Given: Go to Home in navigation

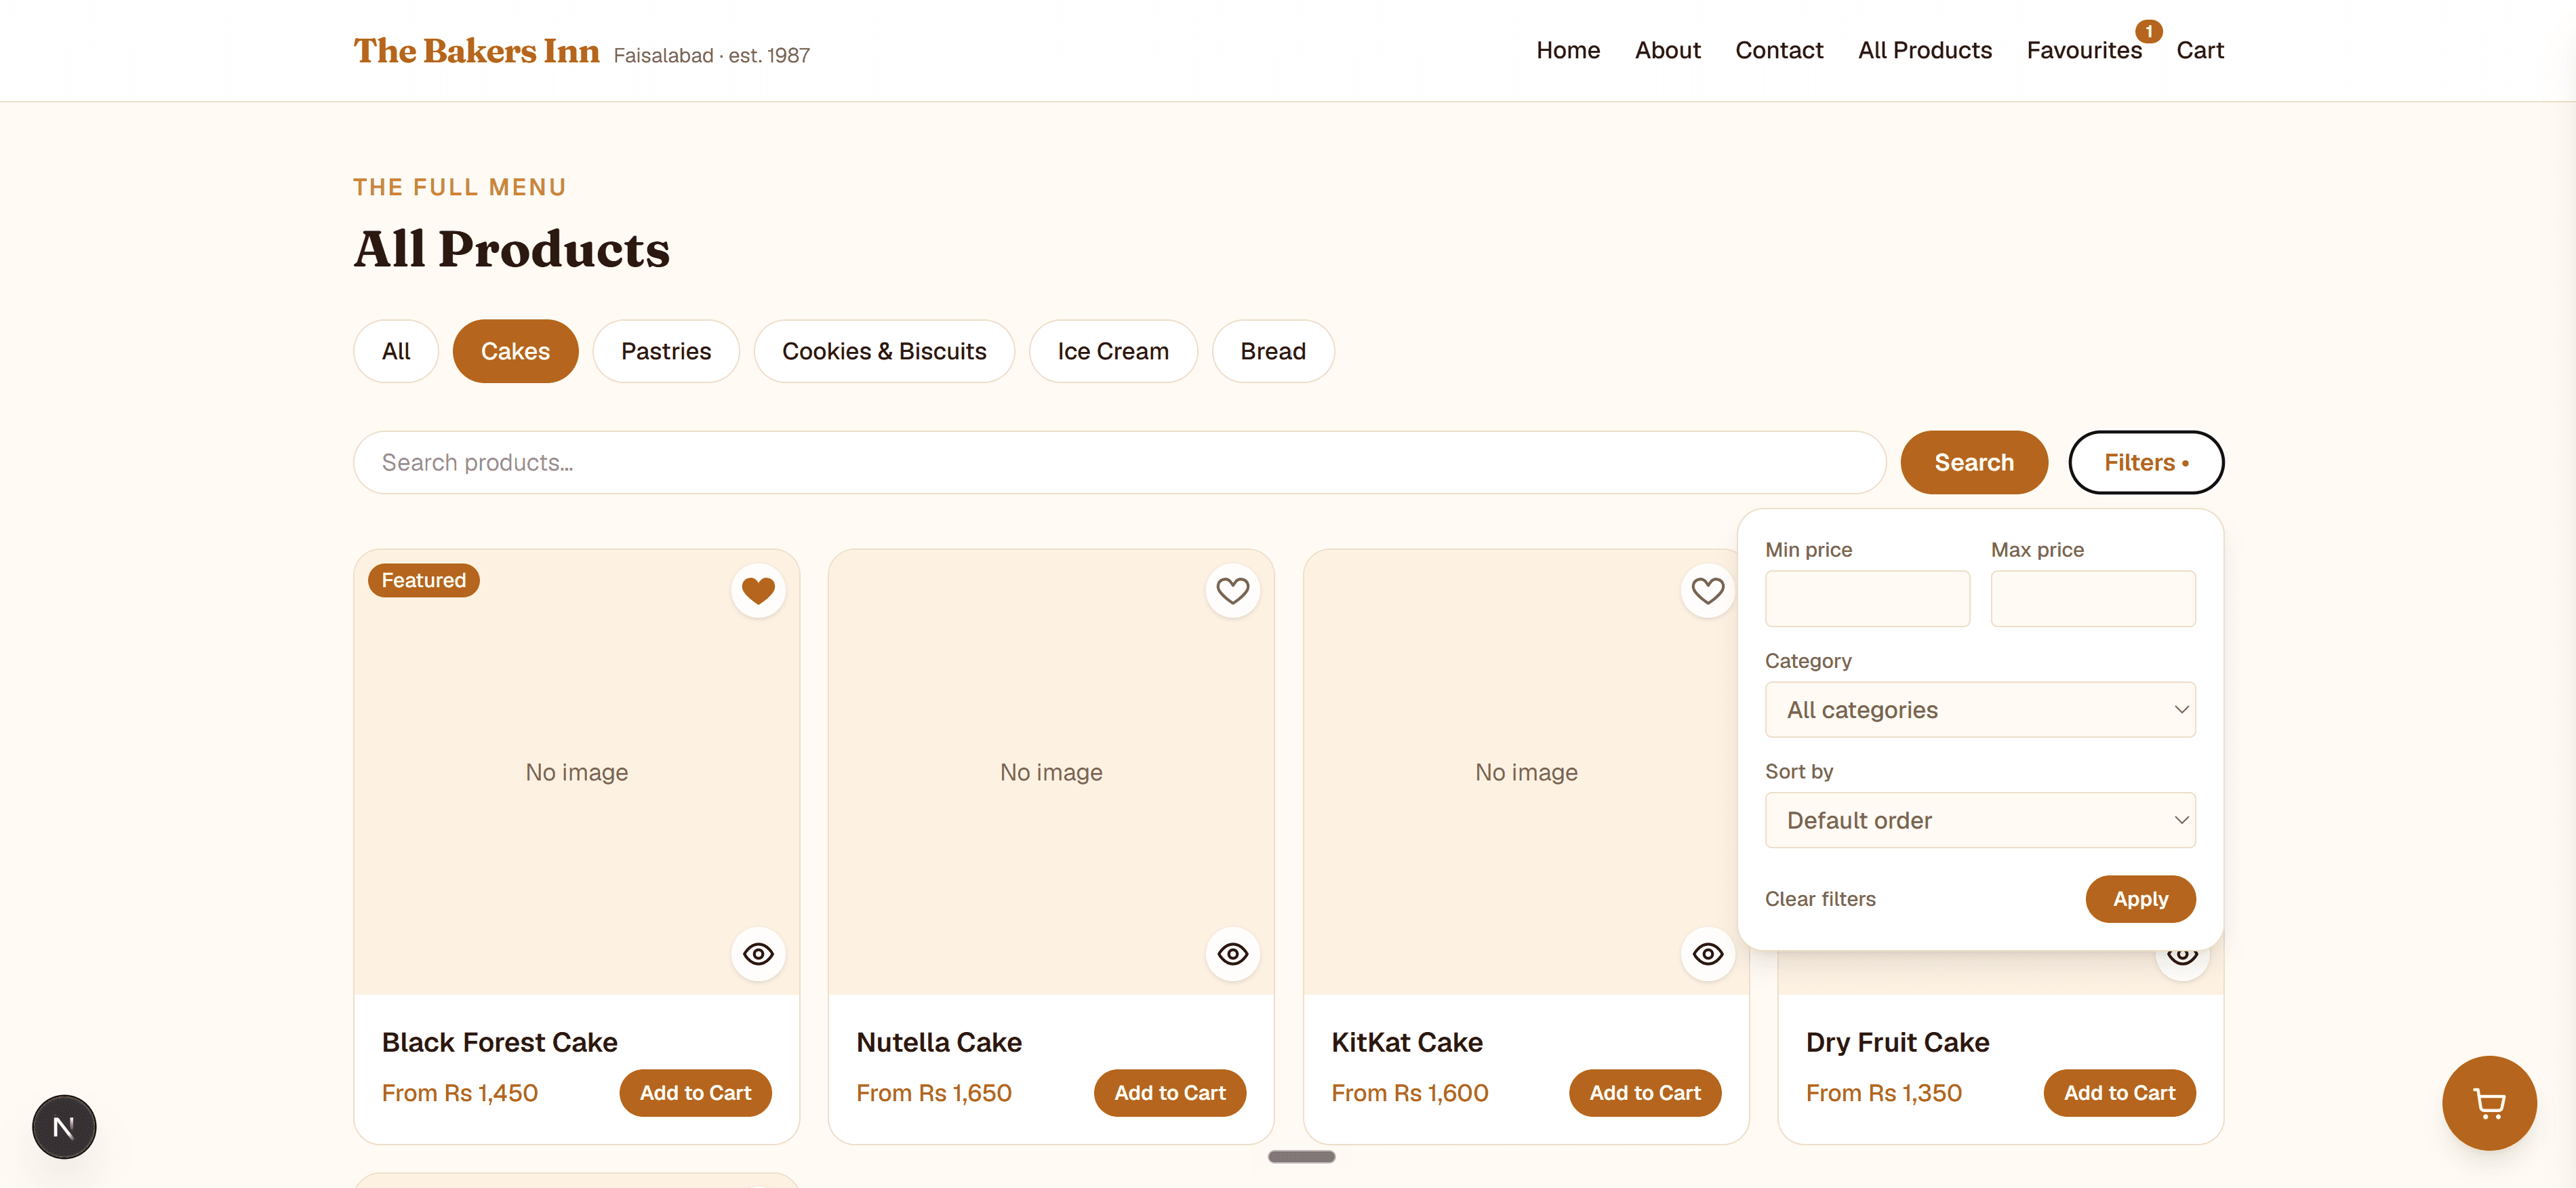Looking at the screenshot, I should click(1568, 50).
